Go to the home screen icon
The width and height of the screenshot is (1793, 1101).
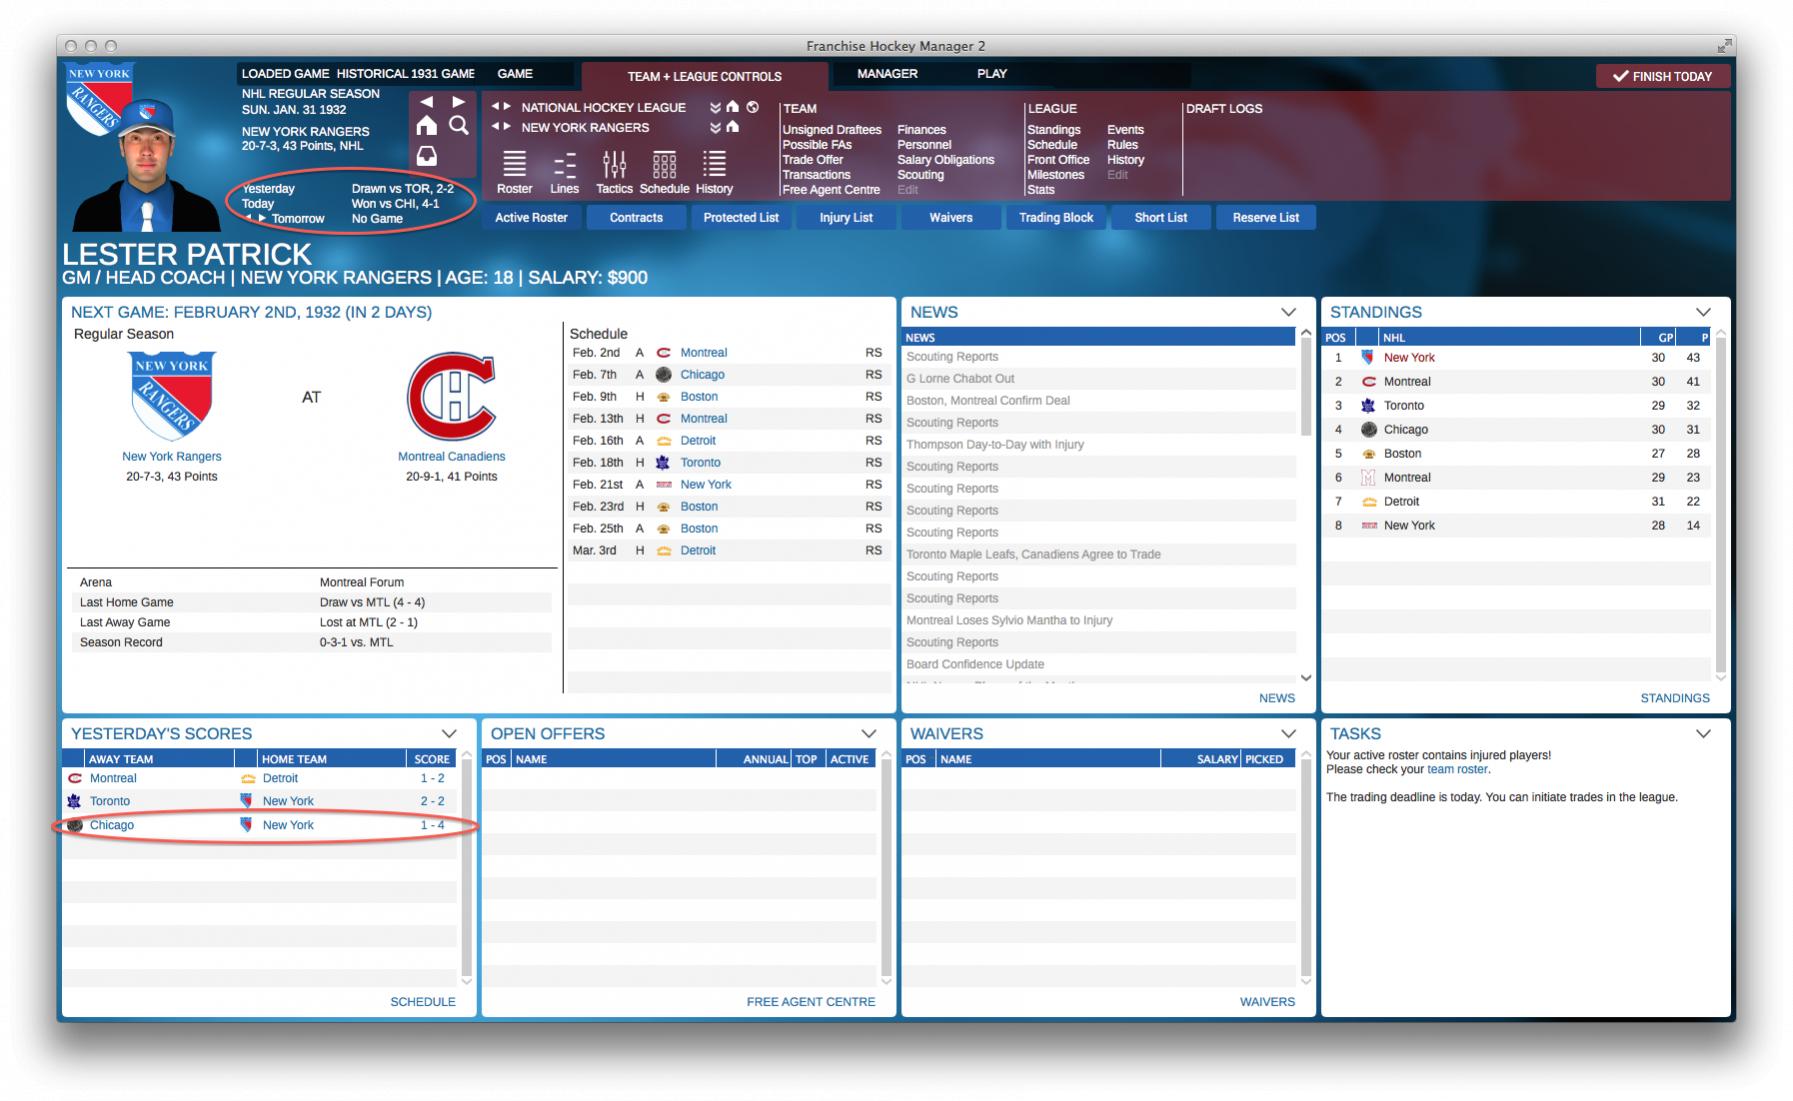pyautogui.click(x=427, y=125)
